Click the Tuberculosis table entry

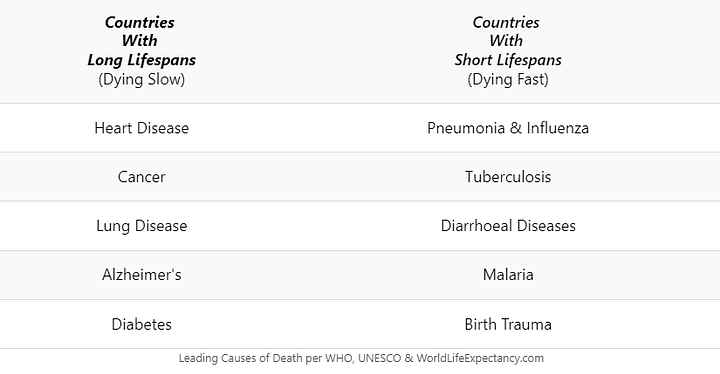(508, 177)
